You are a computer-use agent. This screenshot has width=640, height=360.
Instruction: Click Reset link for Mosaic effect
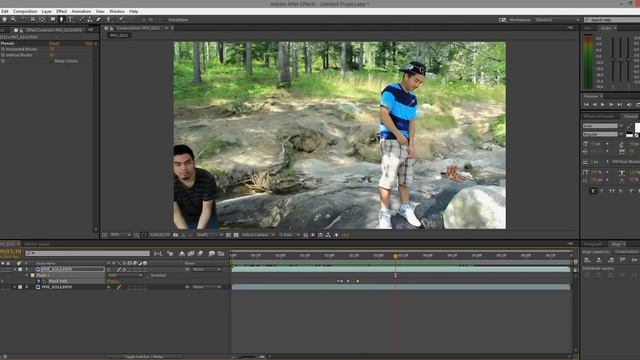coord(54,43)
